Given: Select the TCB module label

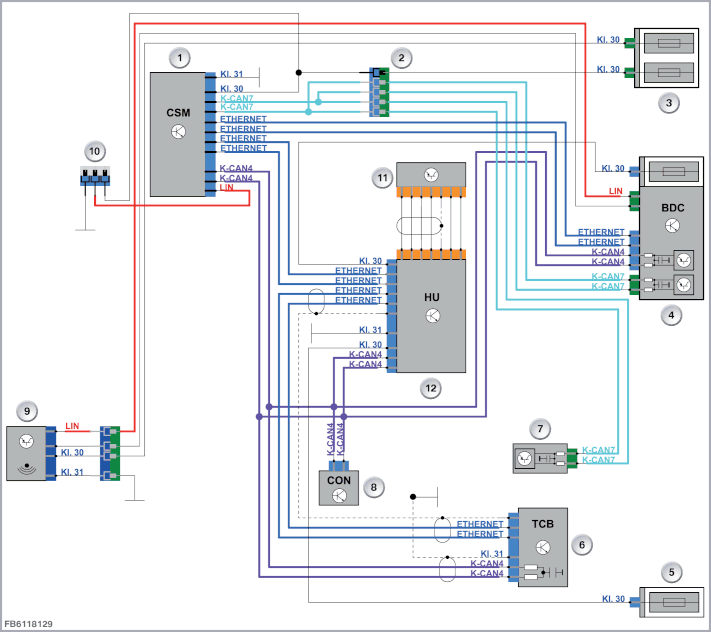Looking at the screenshot, I should point(543,524).
